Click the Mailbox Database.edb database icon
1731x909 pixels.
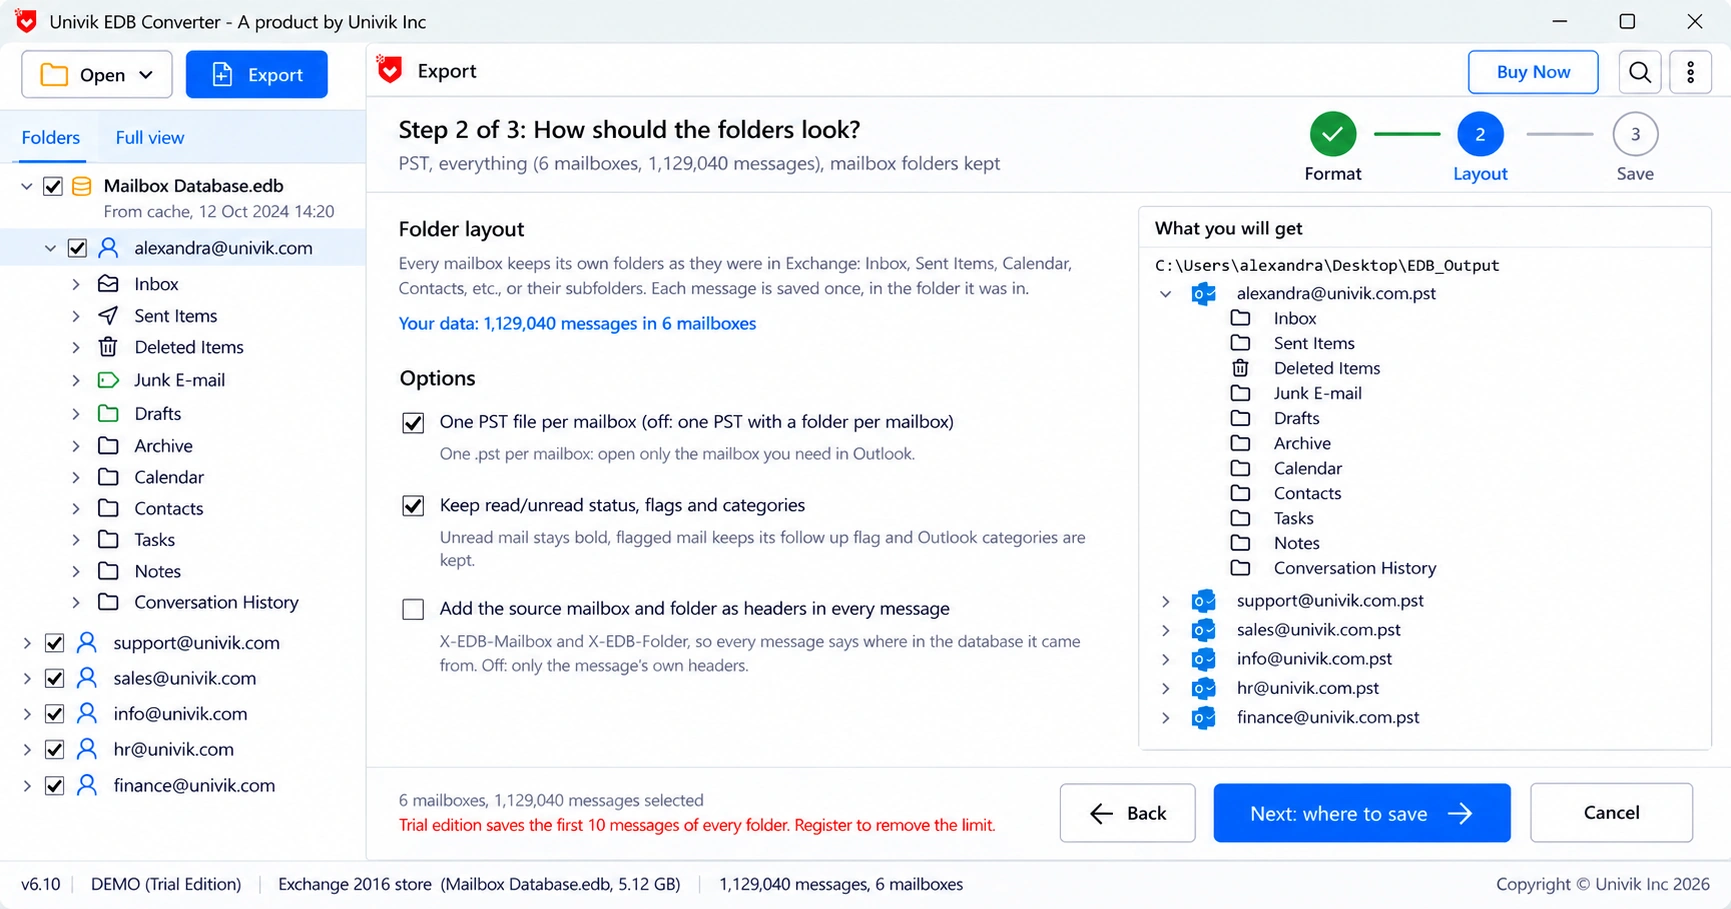click(82, 186)
